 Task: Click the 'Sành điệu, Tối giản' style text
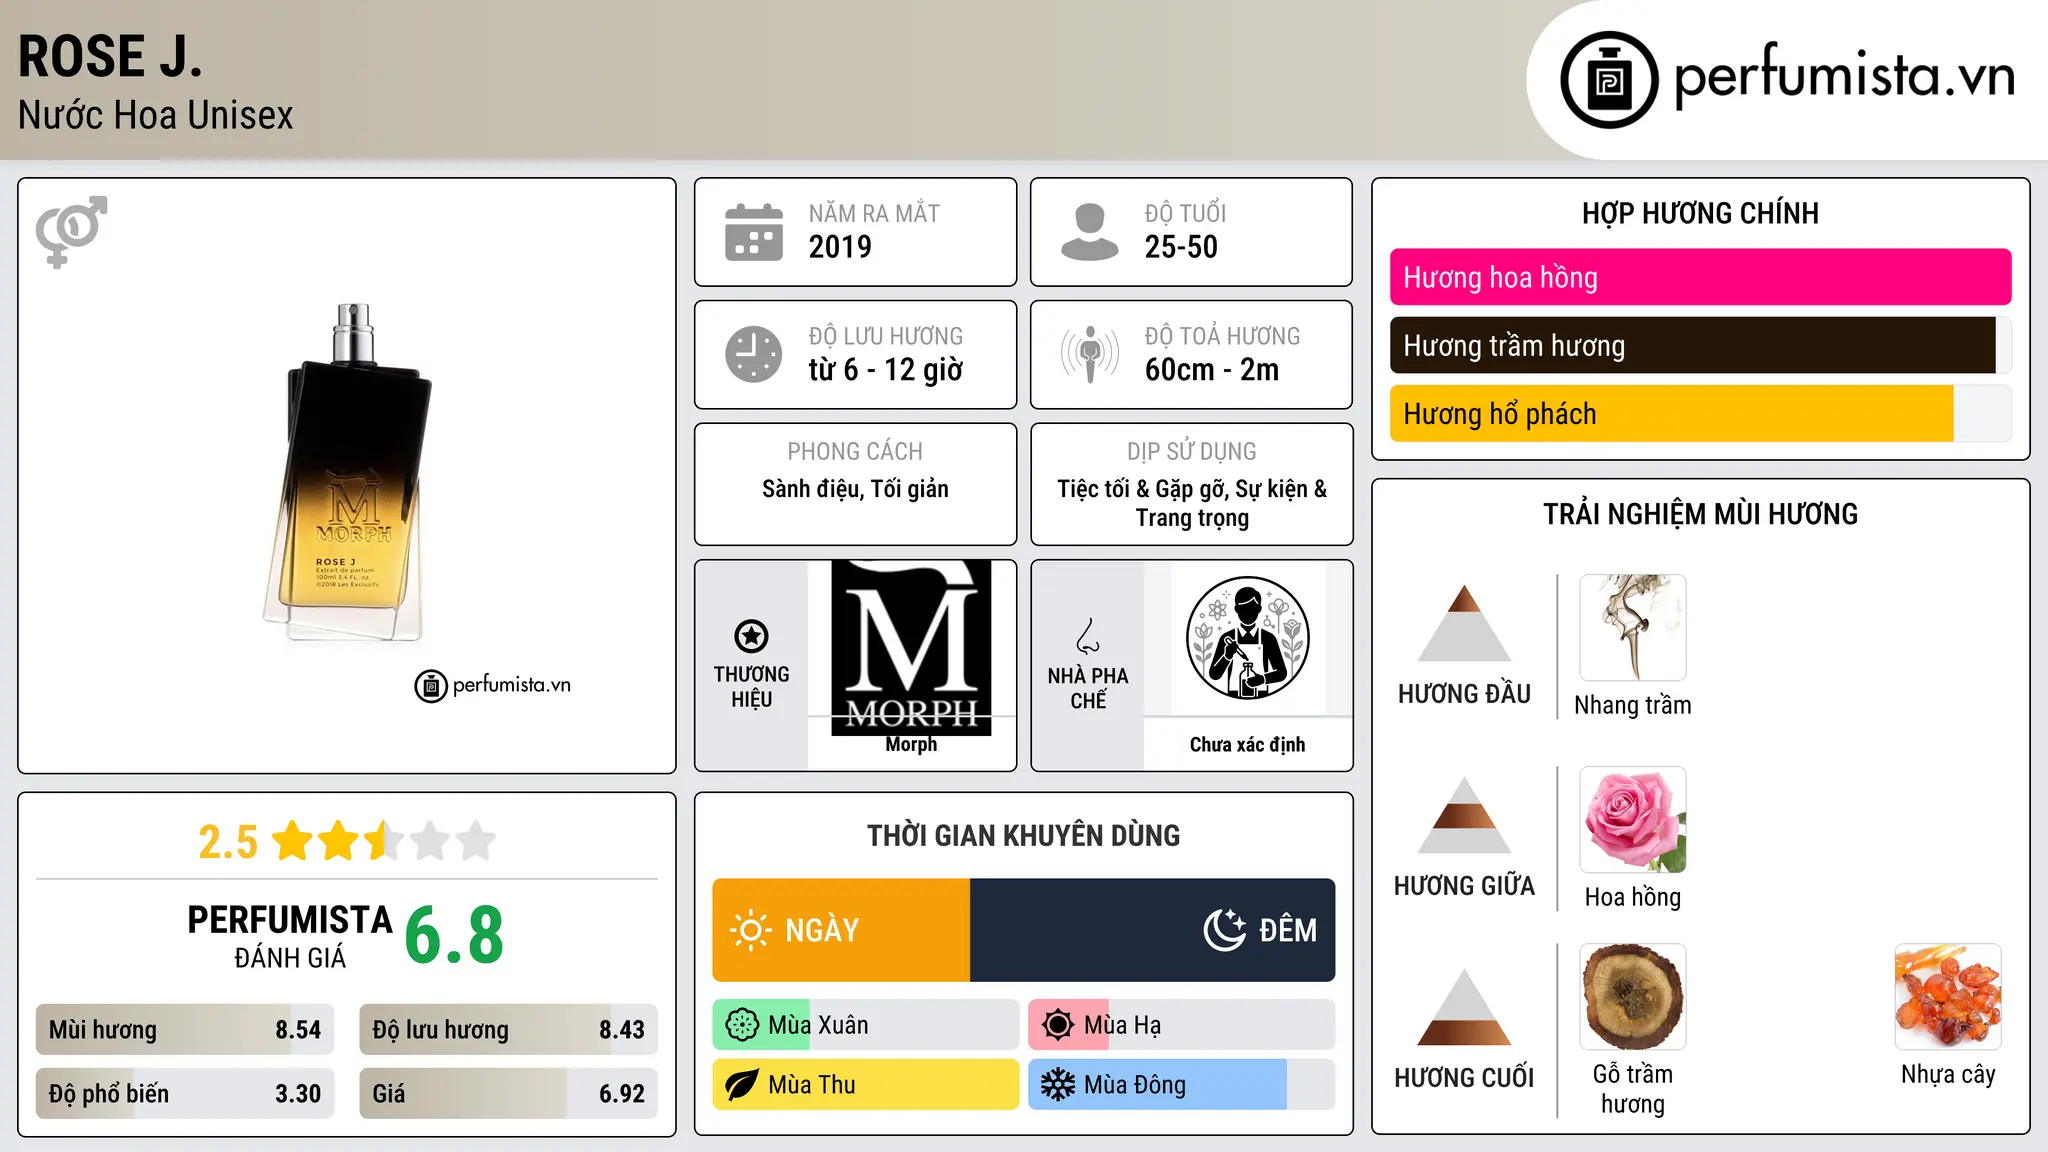coord(855,489)
